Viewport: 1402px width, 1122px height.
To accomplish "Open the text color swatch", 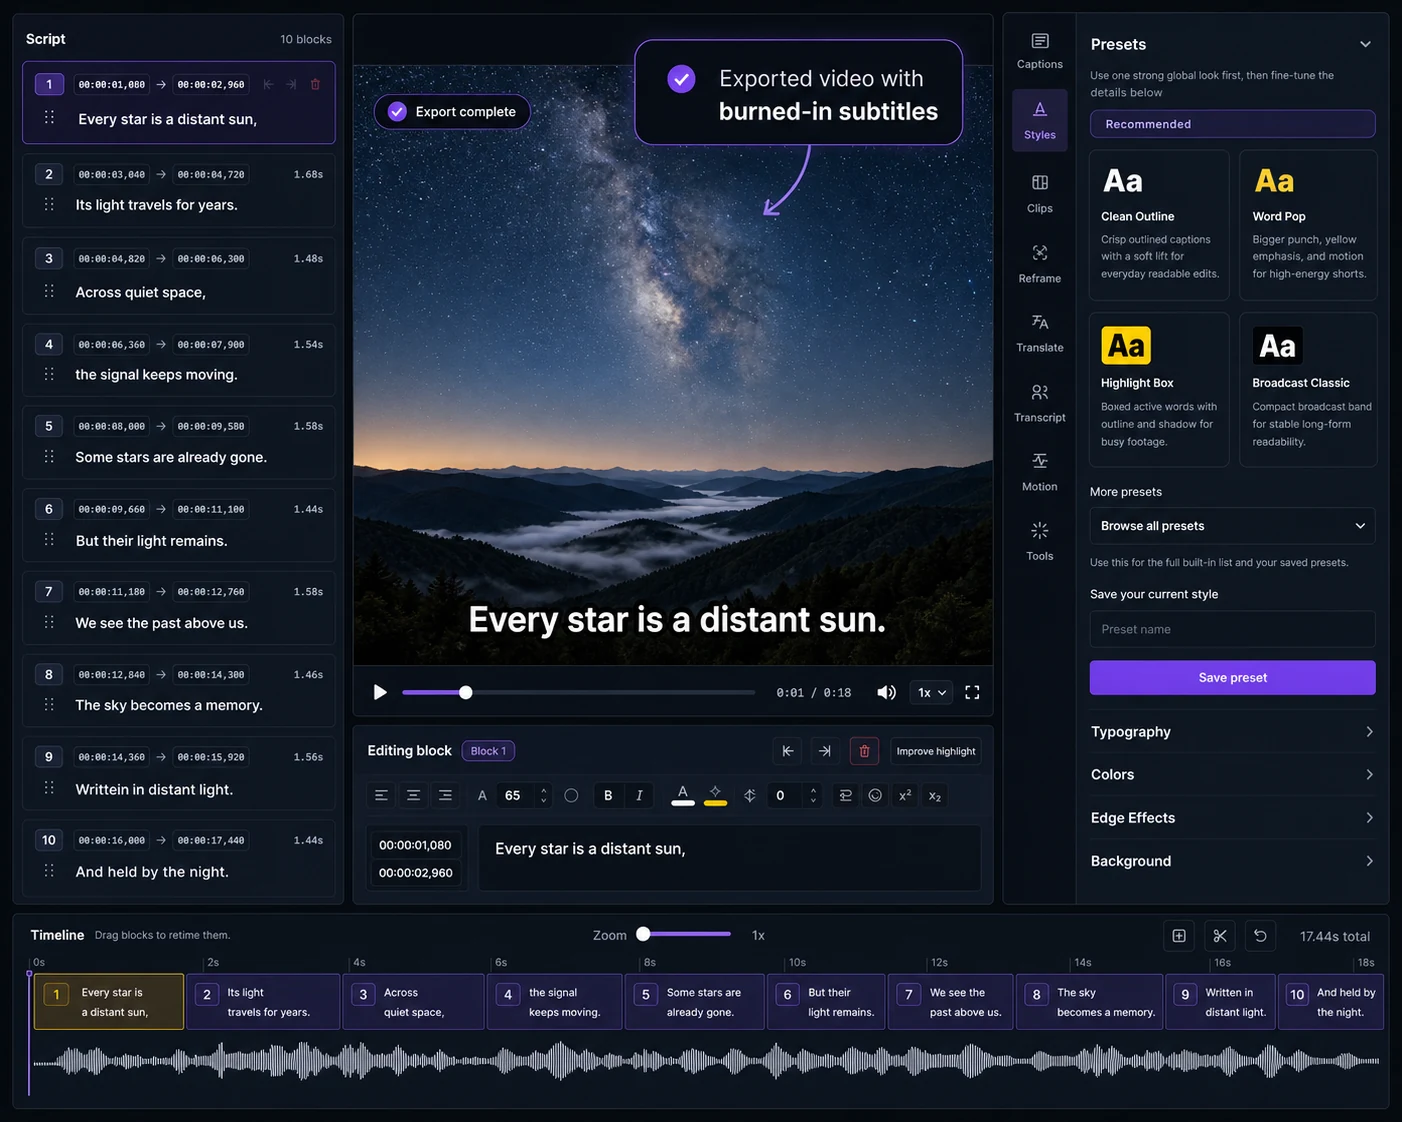I will [683, 795].
